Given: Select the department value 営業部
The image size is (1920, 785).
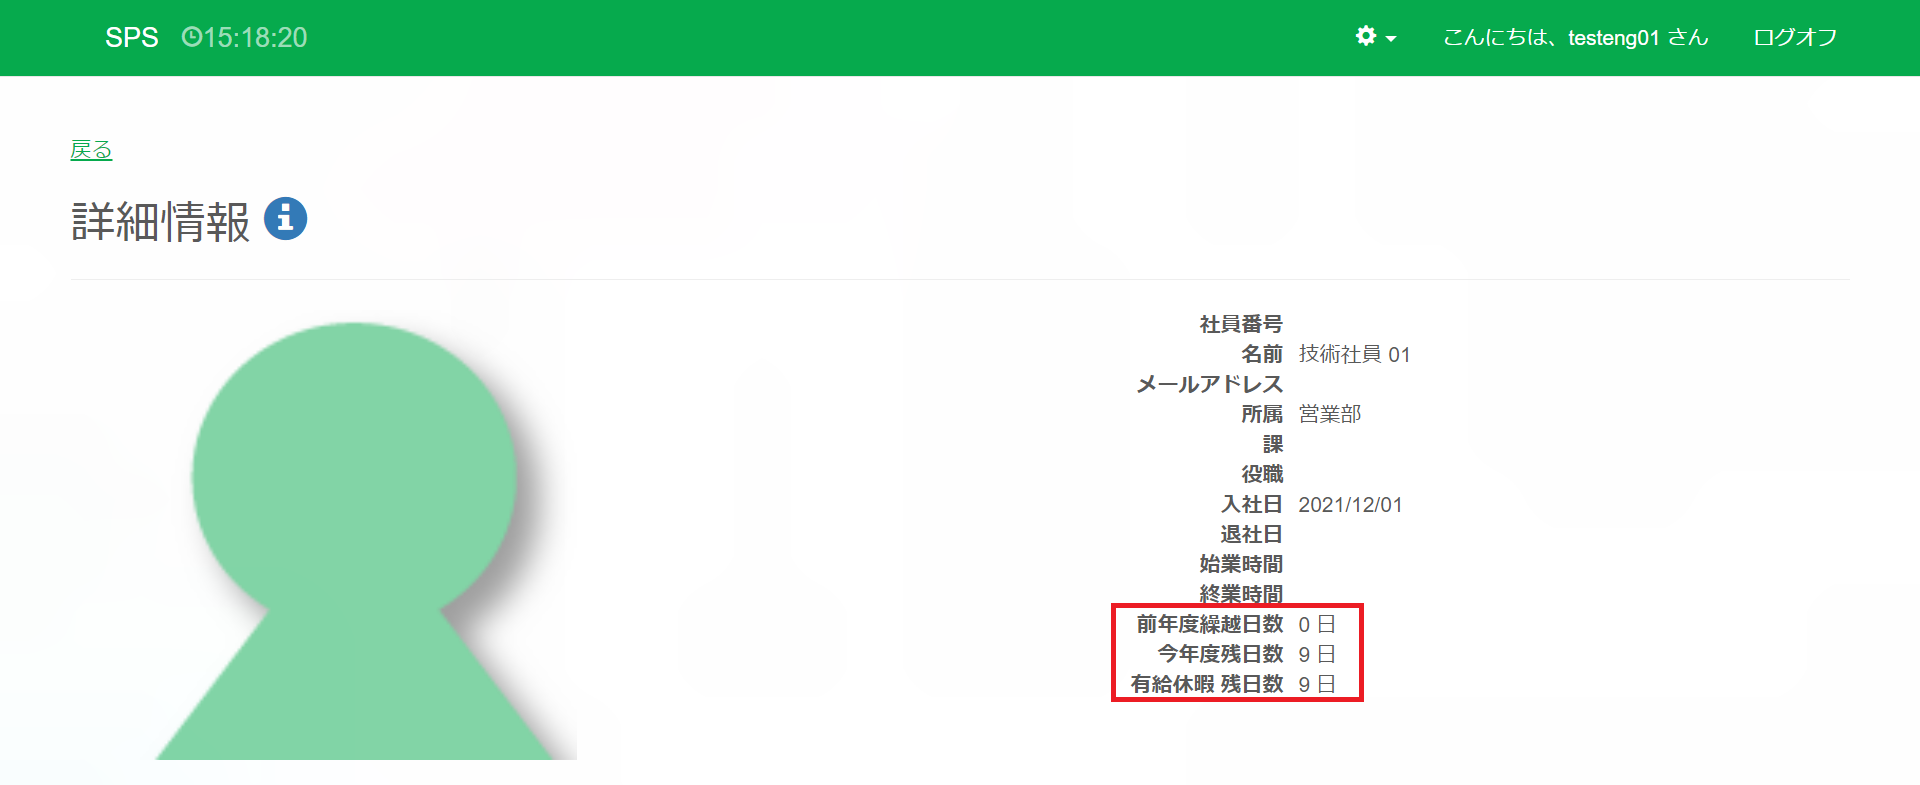Looking at the screenshot, I should [x=1330, y=414].
